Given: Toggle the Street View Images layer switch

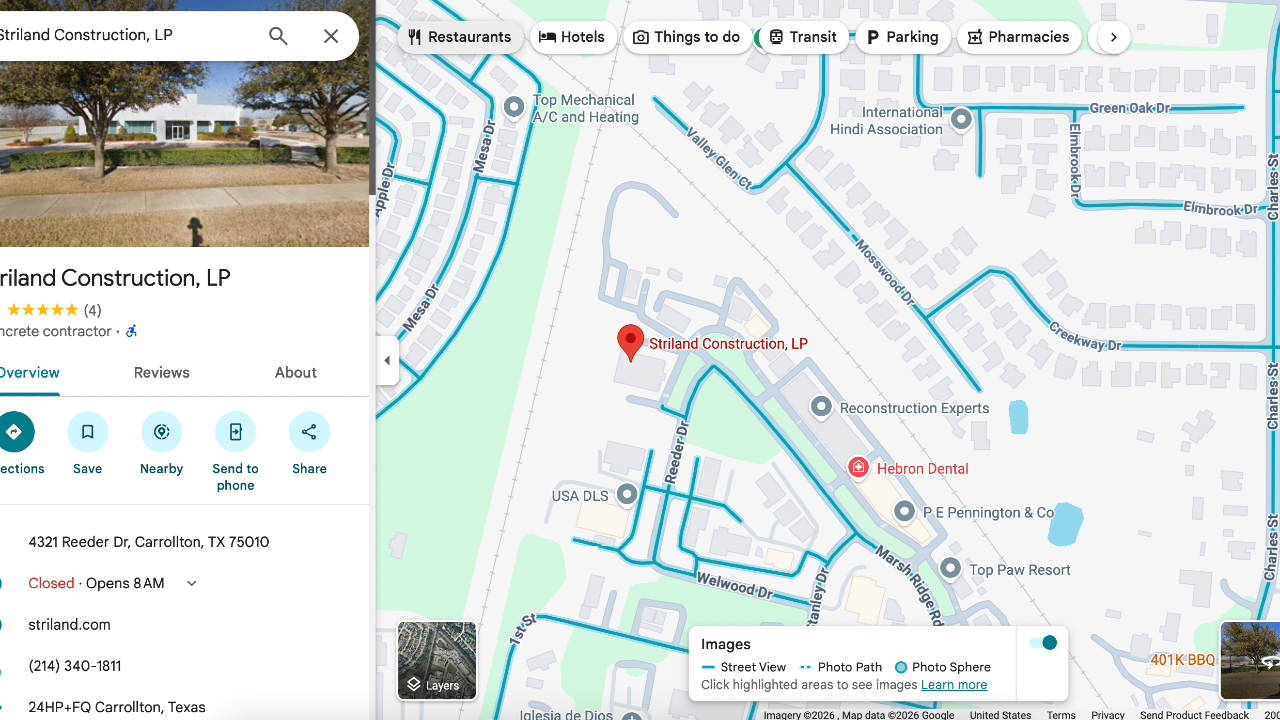Looking at the screenshot, I should coord(1043,643).
